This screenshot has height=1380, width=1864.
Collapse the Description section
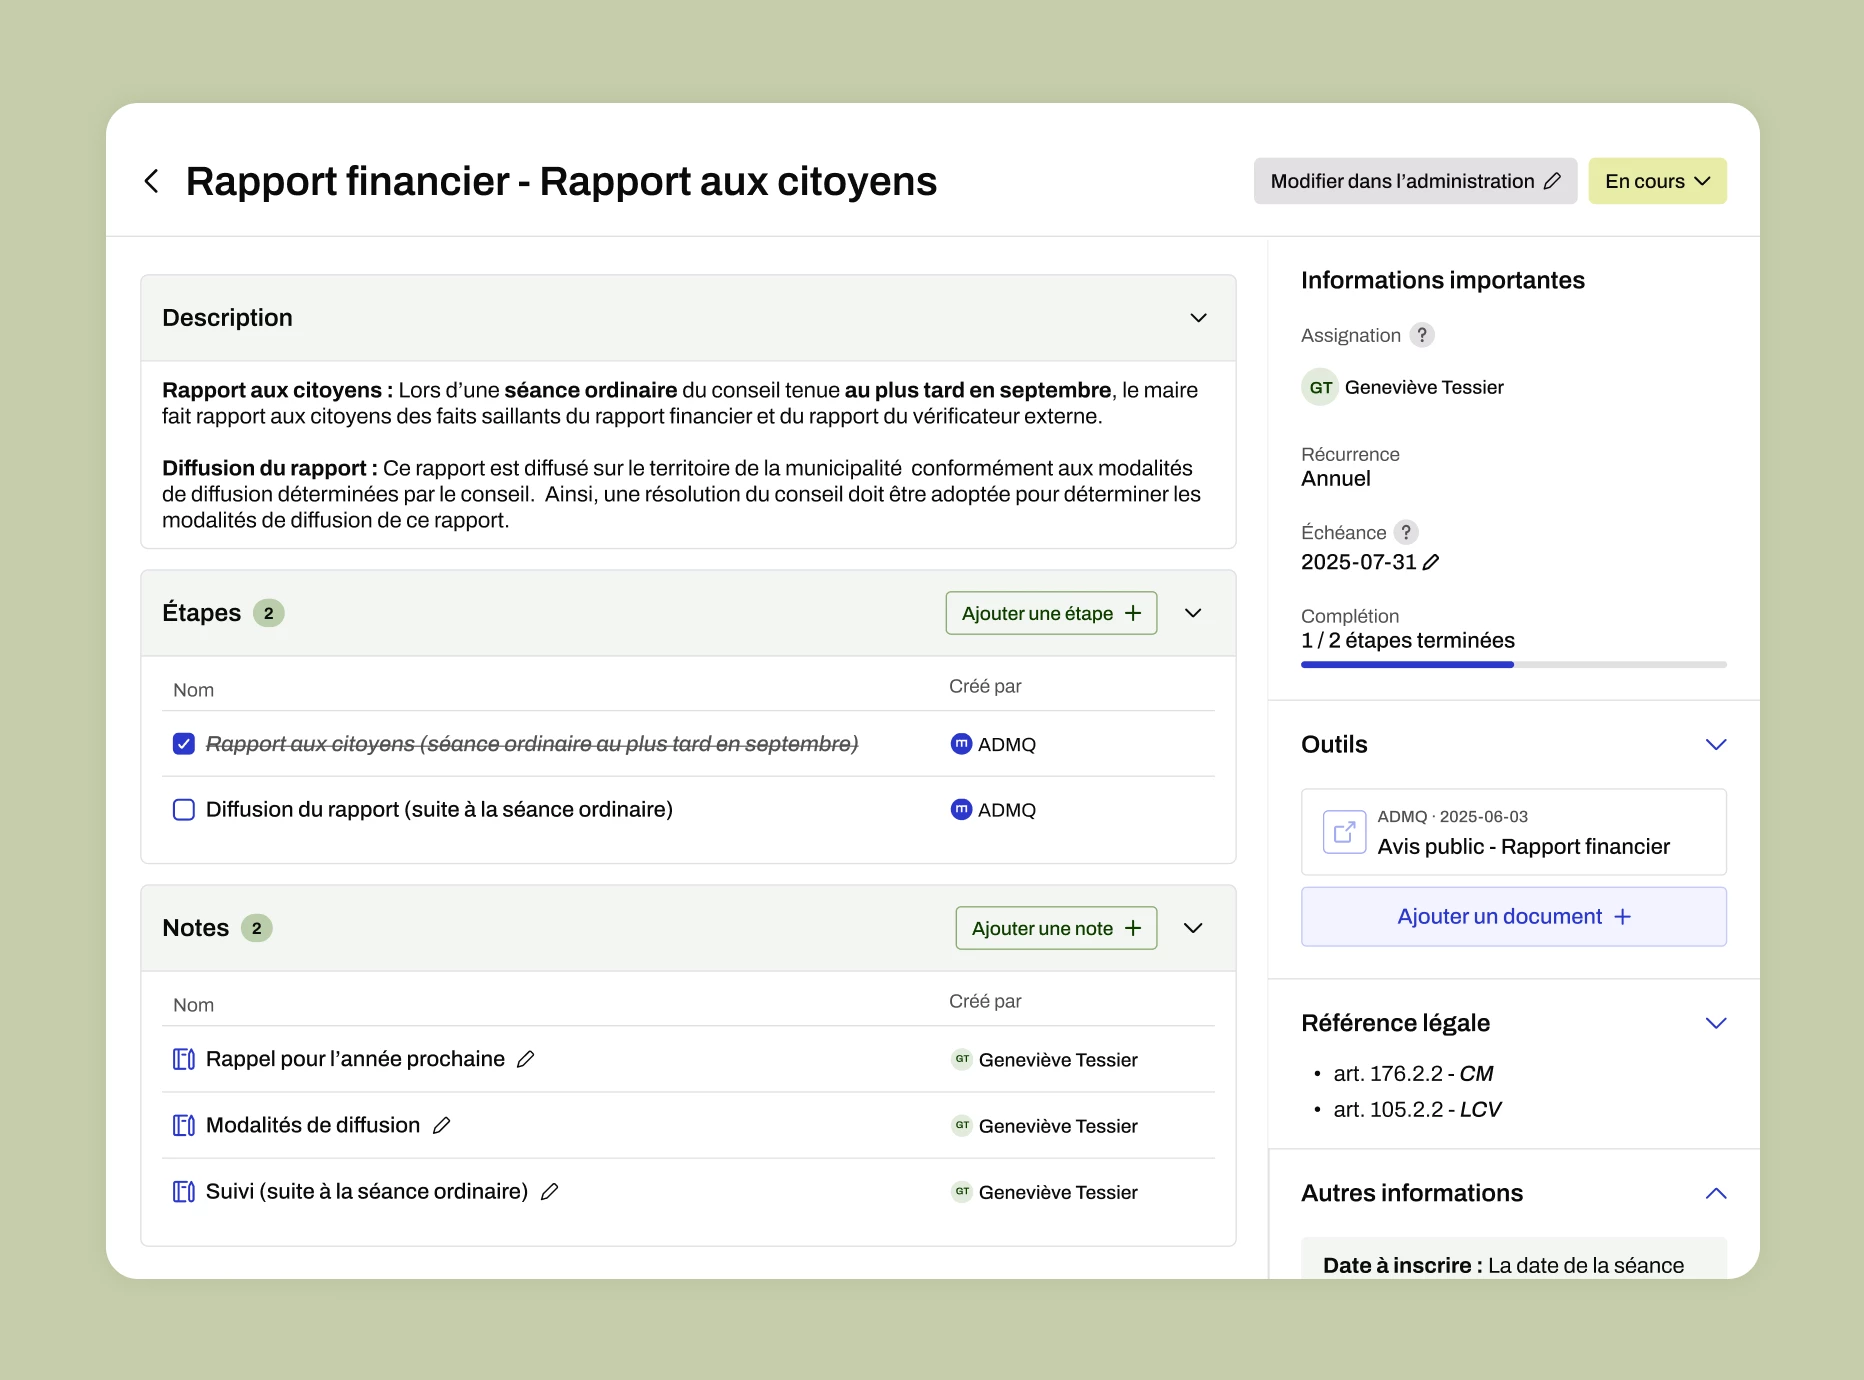[x=1198, y=318]
